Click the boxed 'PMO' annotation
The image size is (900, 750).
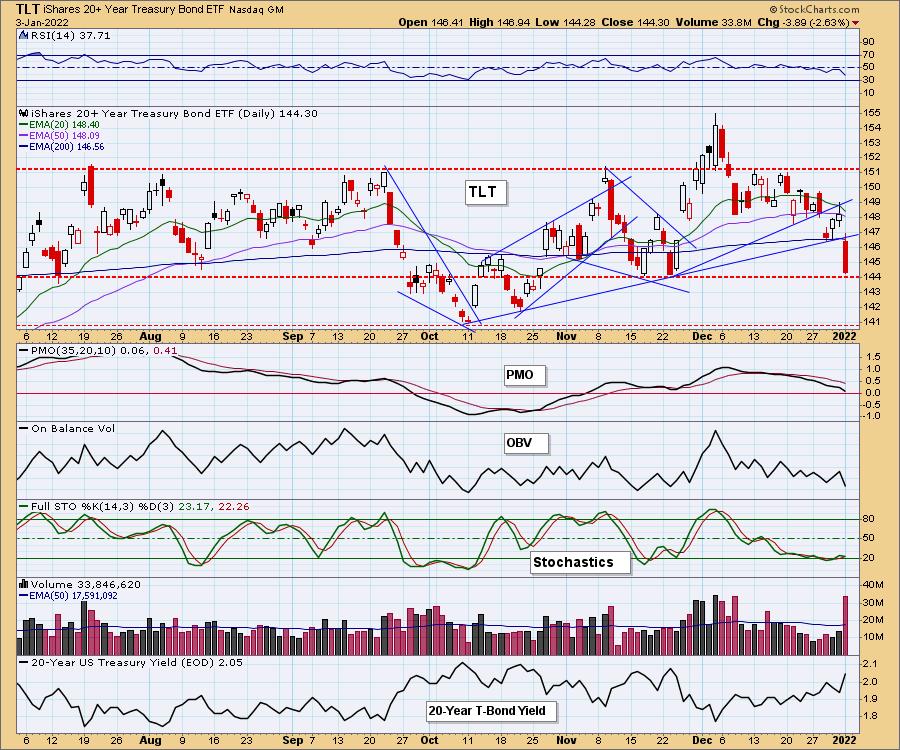pyautogui.click(x=524, y=376)
